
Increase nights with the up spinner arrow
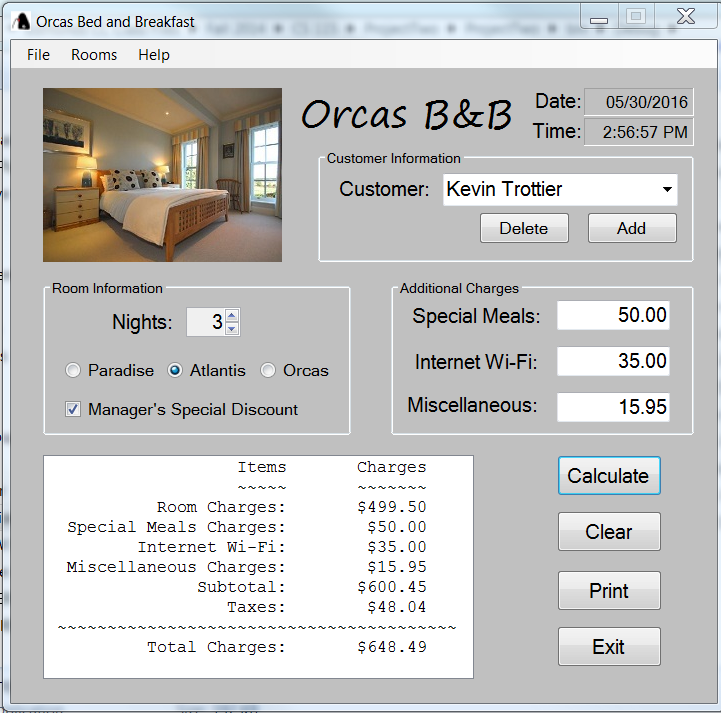point(232,316)
